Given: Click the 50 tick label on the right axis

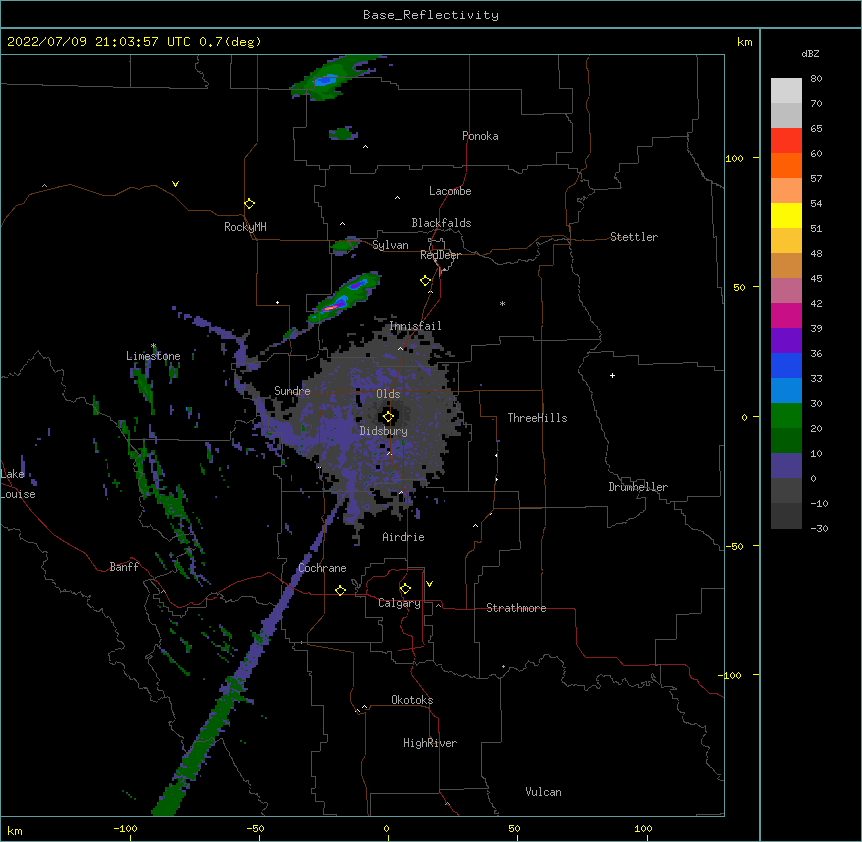Looking at the screenshot, I should click(739, 287).
